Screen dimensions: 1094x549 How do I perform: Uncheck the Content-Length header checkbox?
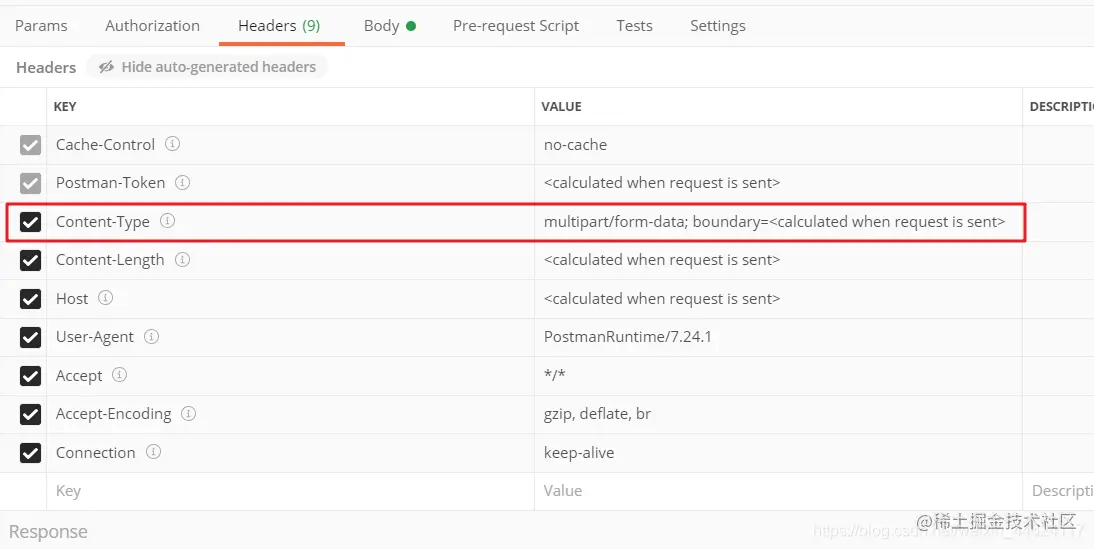tap(31, 260)
